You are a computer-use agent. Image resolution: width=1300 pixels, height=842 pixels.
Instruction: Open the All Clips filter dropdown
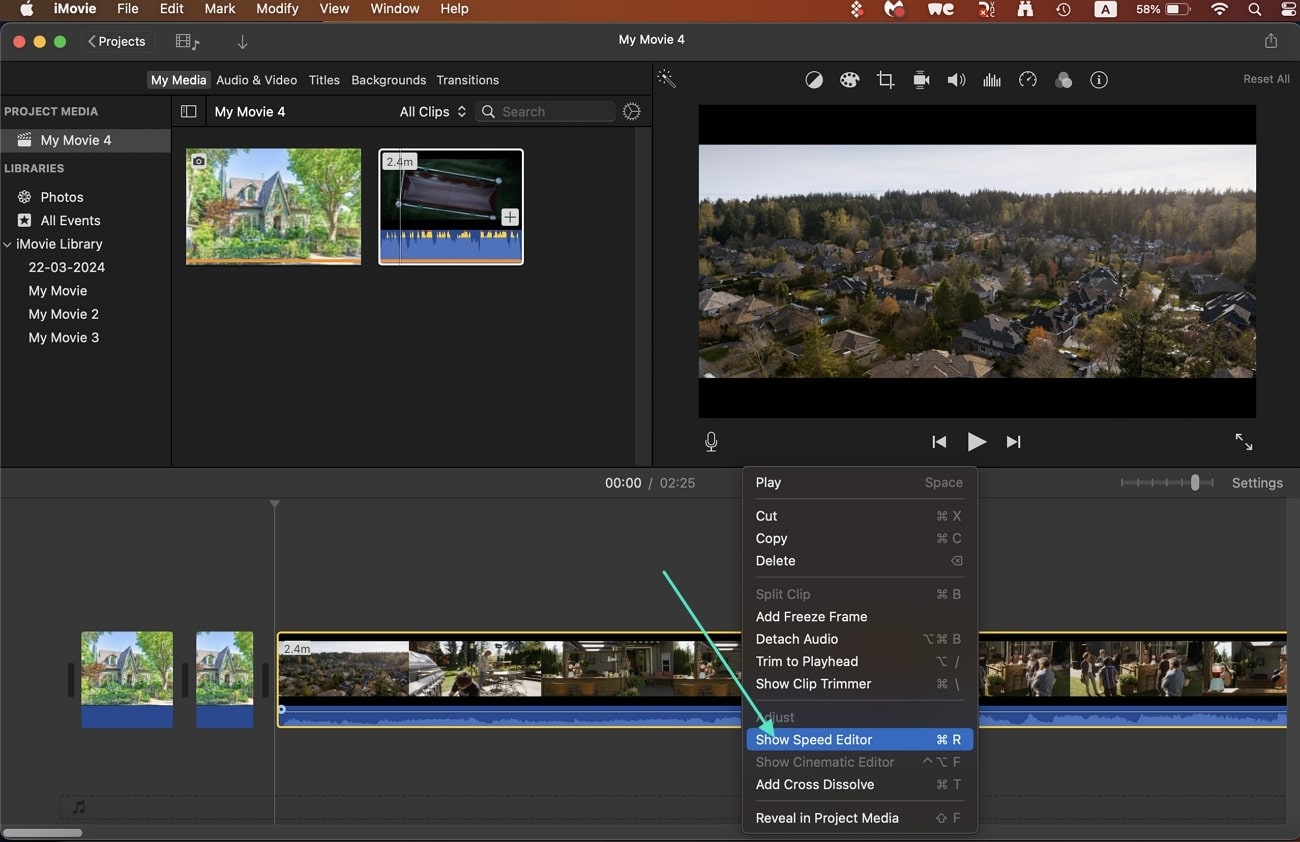click(433, 112)
